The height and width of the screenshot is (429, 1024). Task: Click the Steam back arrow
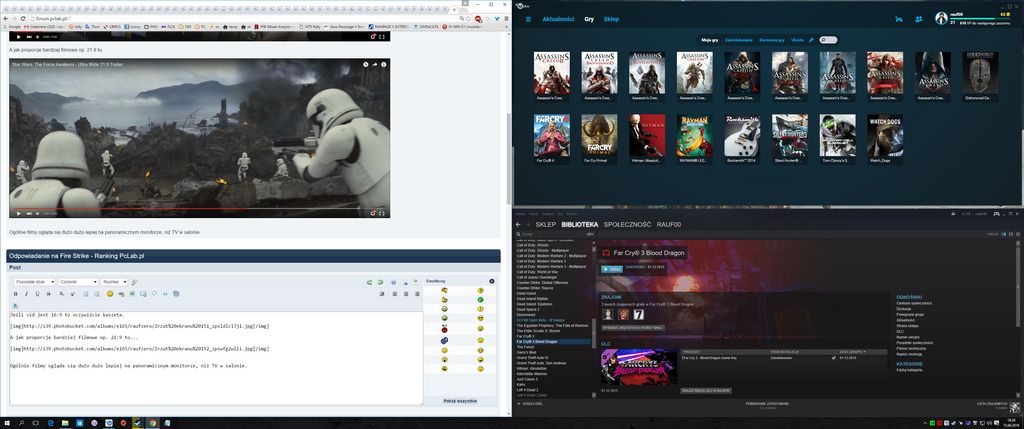518,225
